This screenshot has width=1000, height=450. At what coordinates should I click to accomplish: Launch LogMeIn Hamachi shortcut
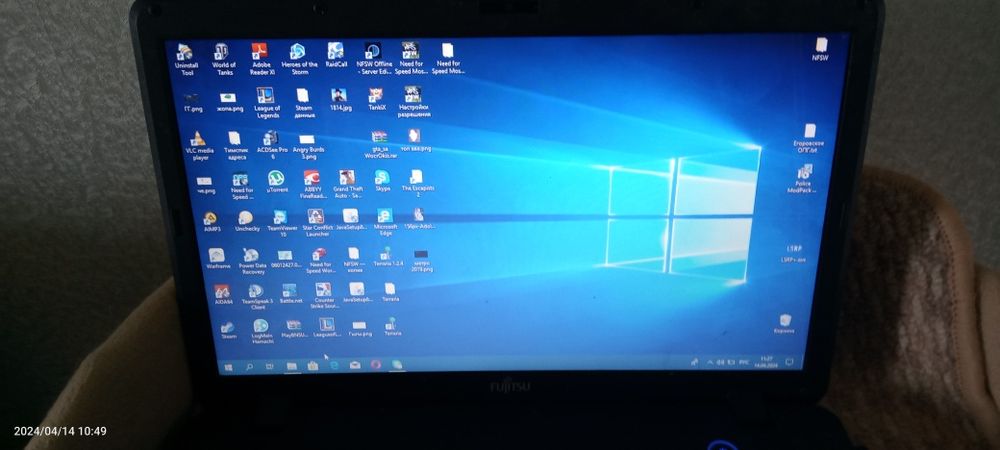point(261,333)
